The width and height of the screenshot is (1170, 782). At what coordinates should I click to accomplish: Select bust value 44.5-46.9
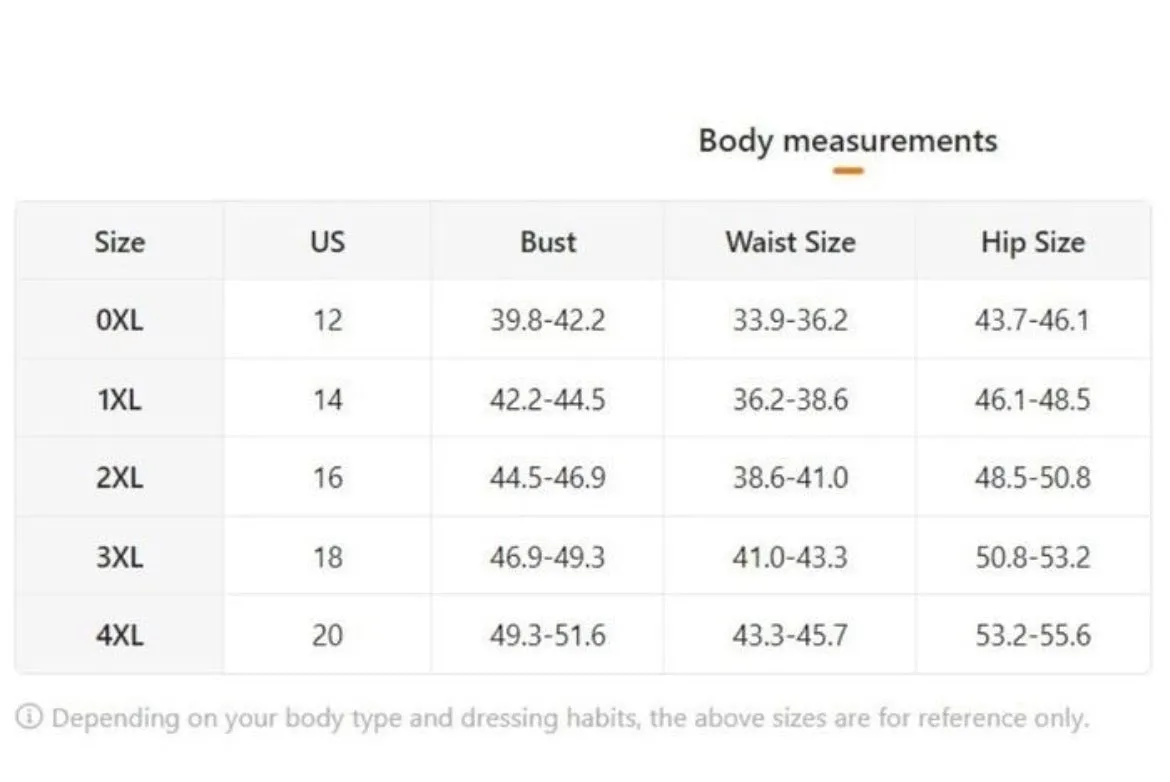pos(548,478)
